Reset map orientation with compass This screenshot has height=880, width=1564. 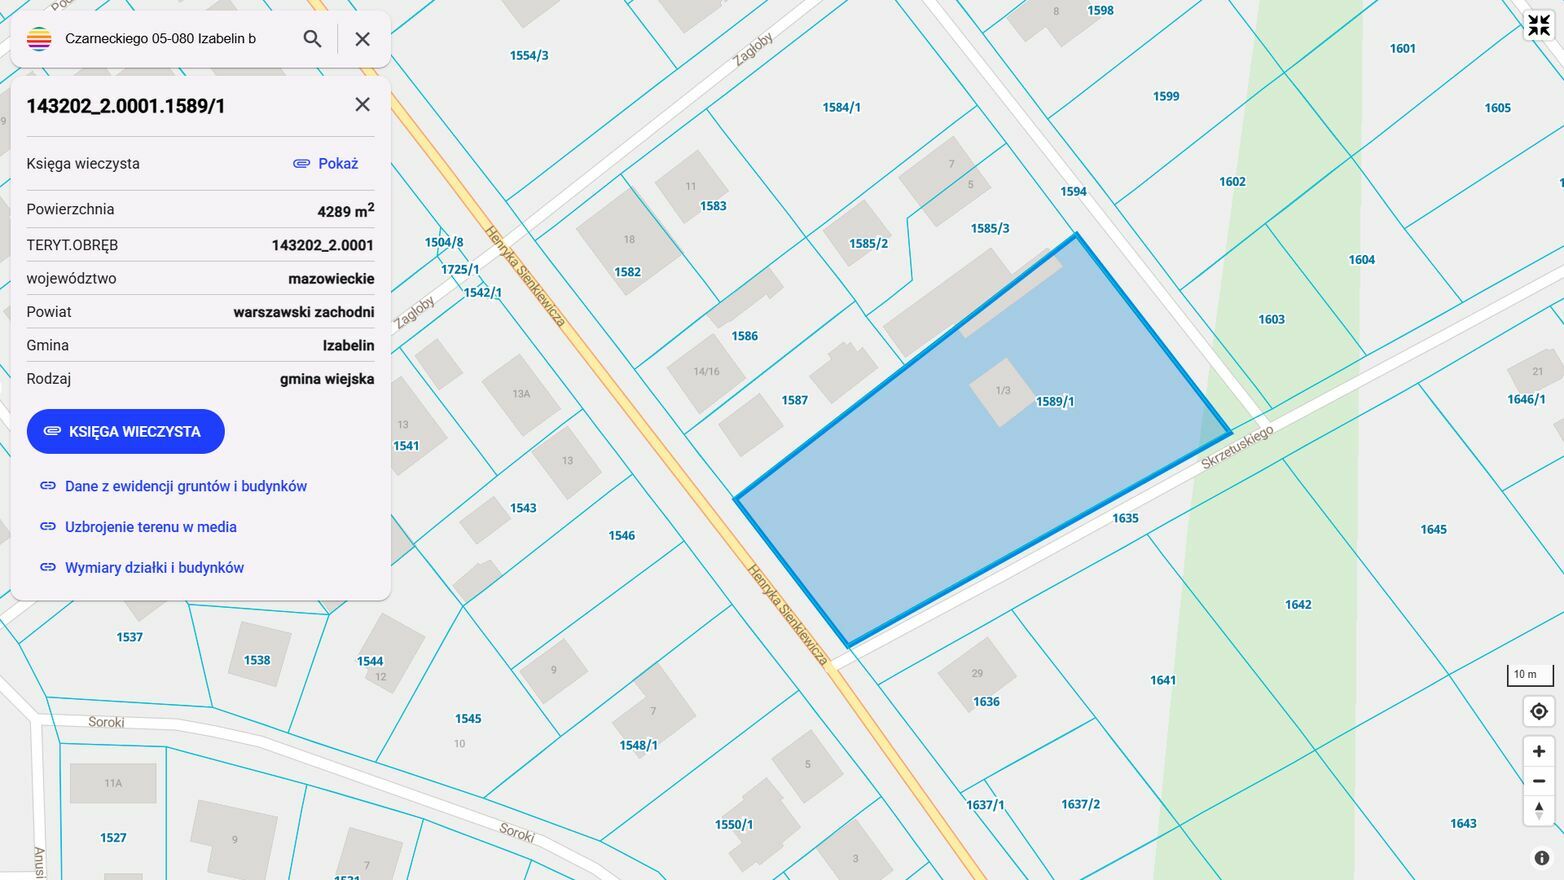(x=1538, y=810)
